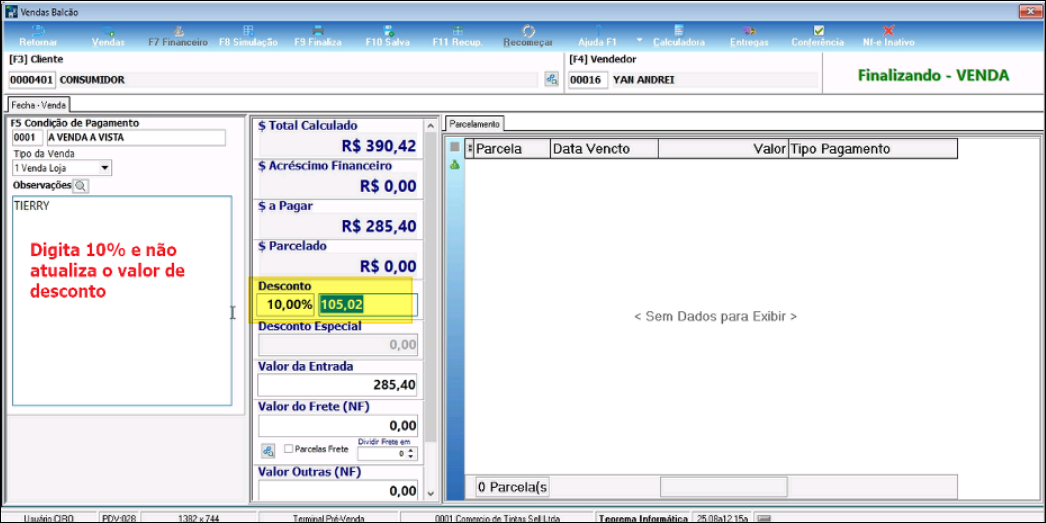Expand the Tipo da Venda dropdown
The width and height of the screenshot is (1046, 523).
click(x=105, y=168)
